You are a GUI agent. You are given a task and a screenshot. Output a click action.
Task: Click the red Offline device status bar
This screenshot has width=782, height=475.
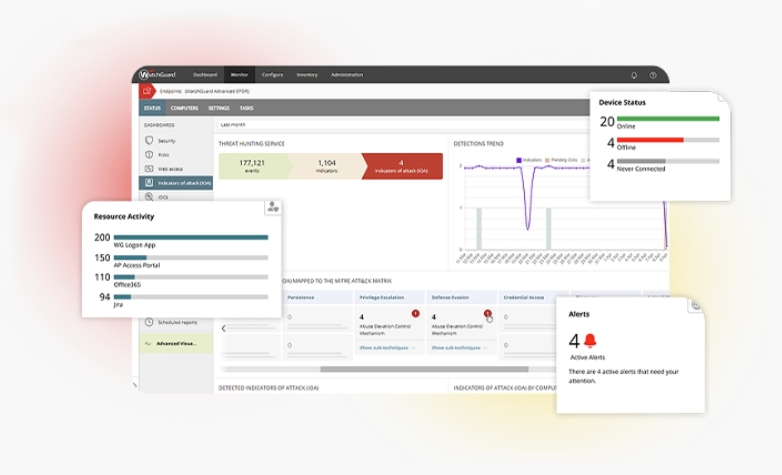pyautogui.click(x=651, y=140)
